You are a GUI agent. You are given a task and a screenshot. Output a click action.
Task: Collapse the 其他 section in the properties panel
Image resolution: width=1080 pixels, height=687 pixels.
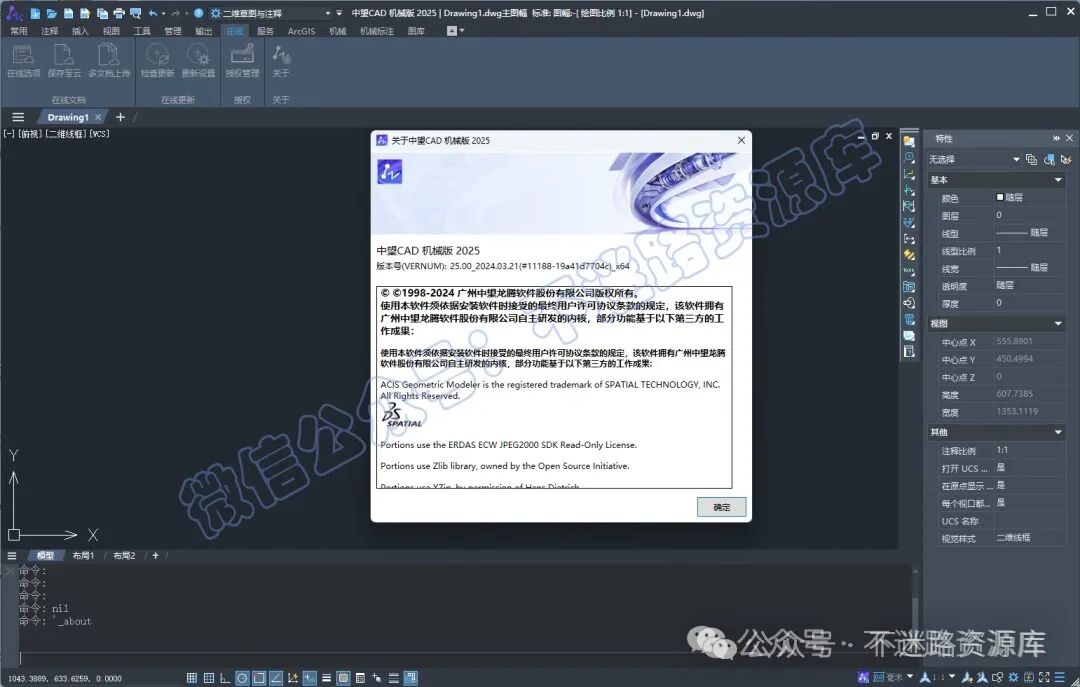click(x=1058, y=432)
